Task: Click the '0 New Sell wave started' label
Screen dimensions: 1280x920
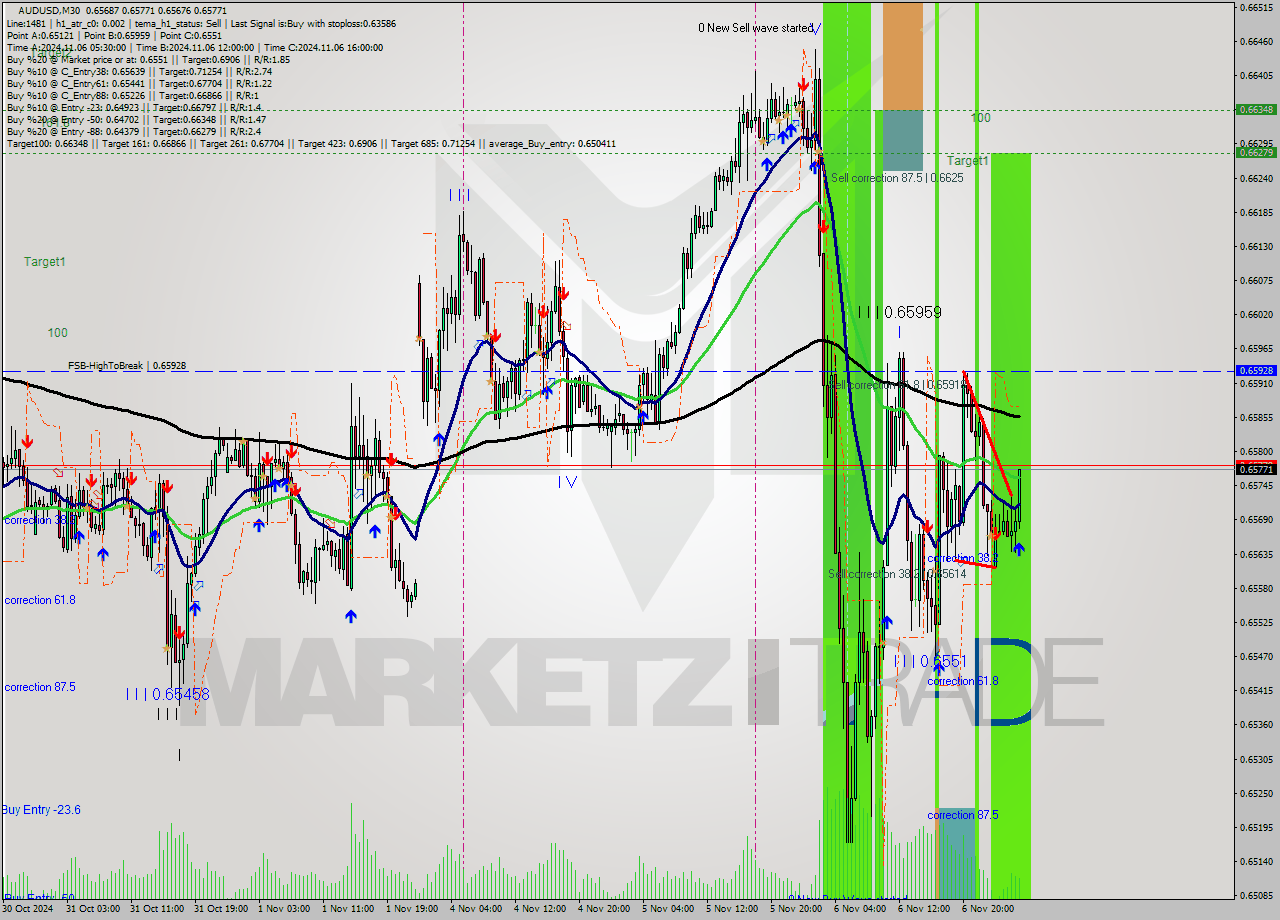Action: point(756,28)
